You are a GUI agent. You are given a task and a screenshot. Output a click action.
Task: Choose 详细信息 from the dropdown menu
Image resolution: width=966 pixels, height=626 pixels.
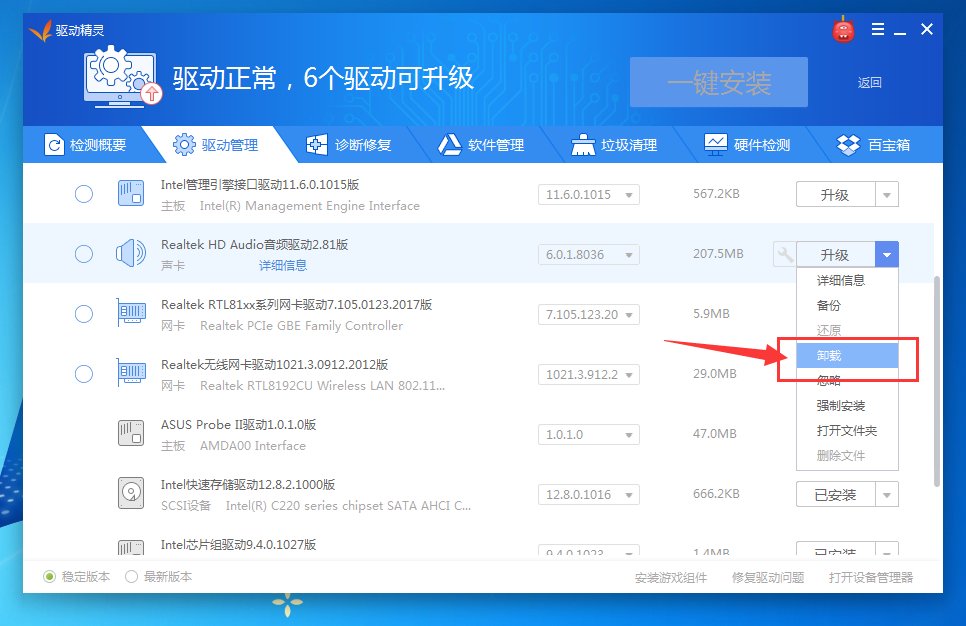click(847, 280)
